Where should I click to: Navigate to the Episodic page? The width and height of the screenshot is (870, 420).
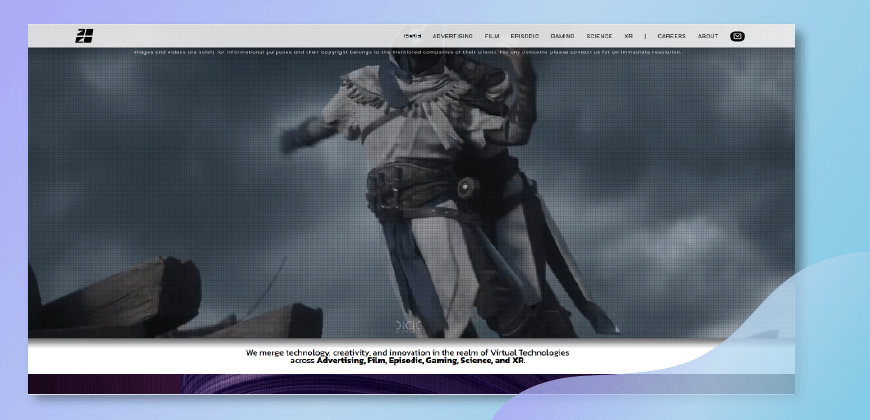pyautogui.click(x=524, y=36)
